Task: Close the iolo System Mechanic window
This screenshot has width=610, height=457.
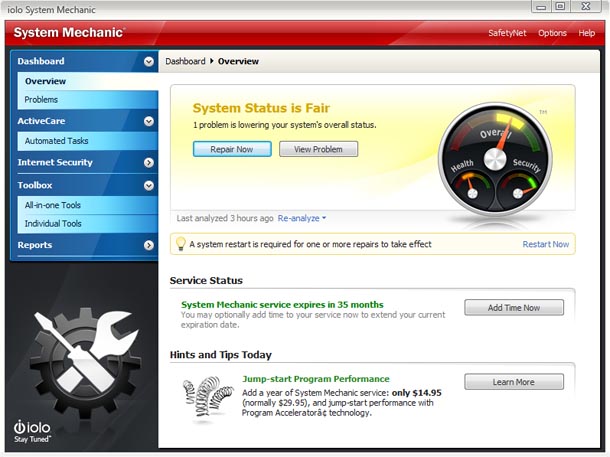Action: pos(586,7)
